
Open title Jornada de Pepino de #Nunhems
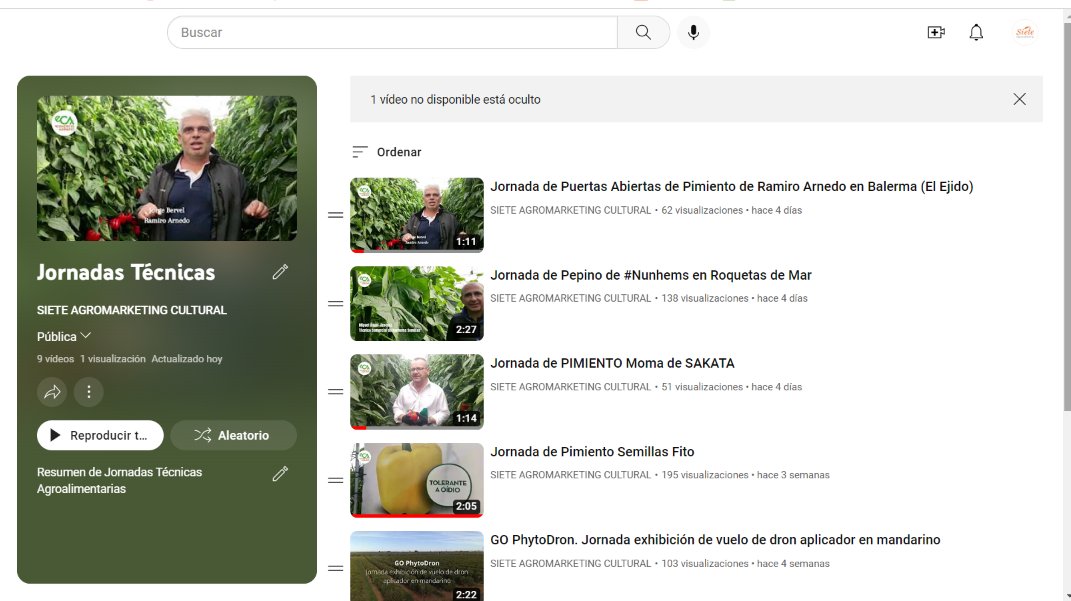tap(651, 275)
